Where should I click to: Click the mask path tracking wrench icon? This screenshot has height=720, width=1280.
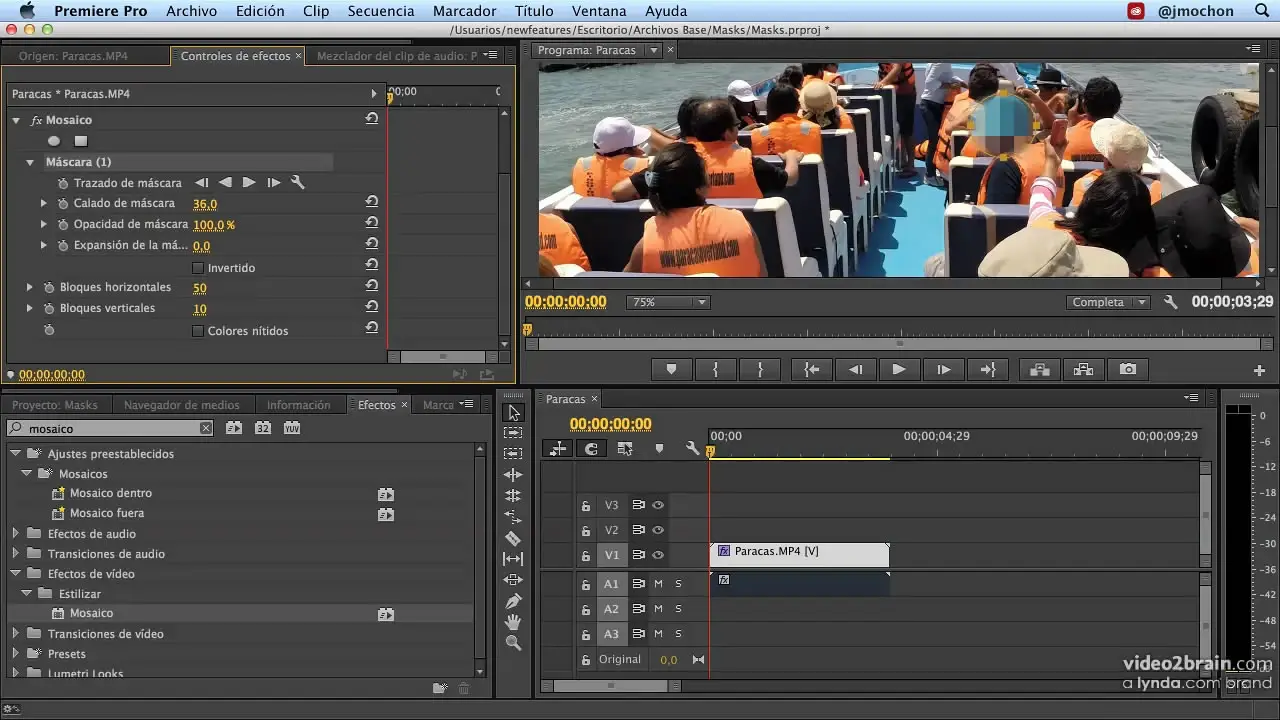[x=297, y=183]
